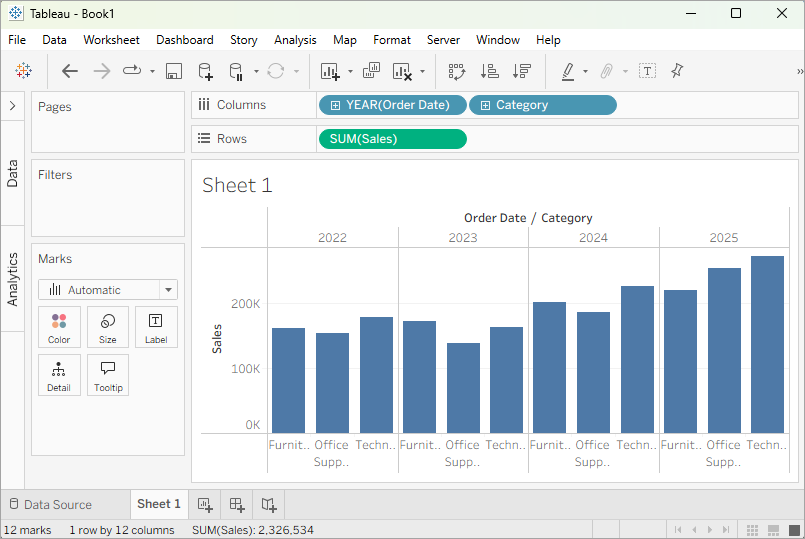Click the Undo back arrow
This screenshot has width=805, height=539.
[x=69, y=71]
